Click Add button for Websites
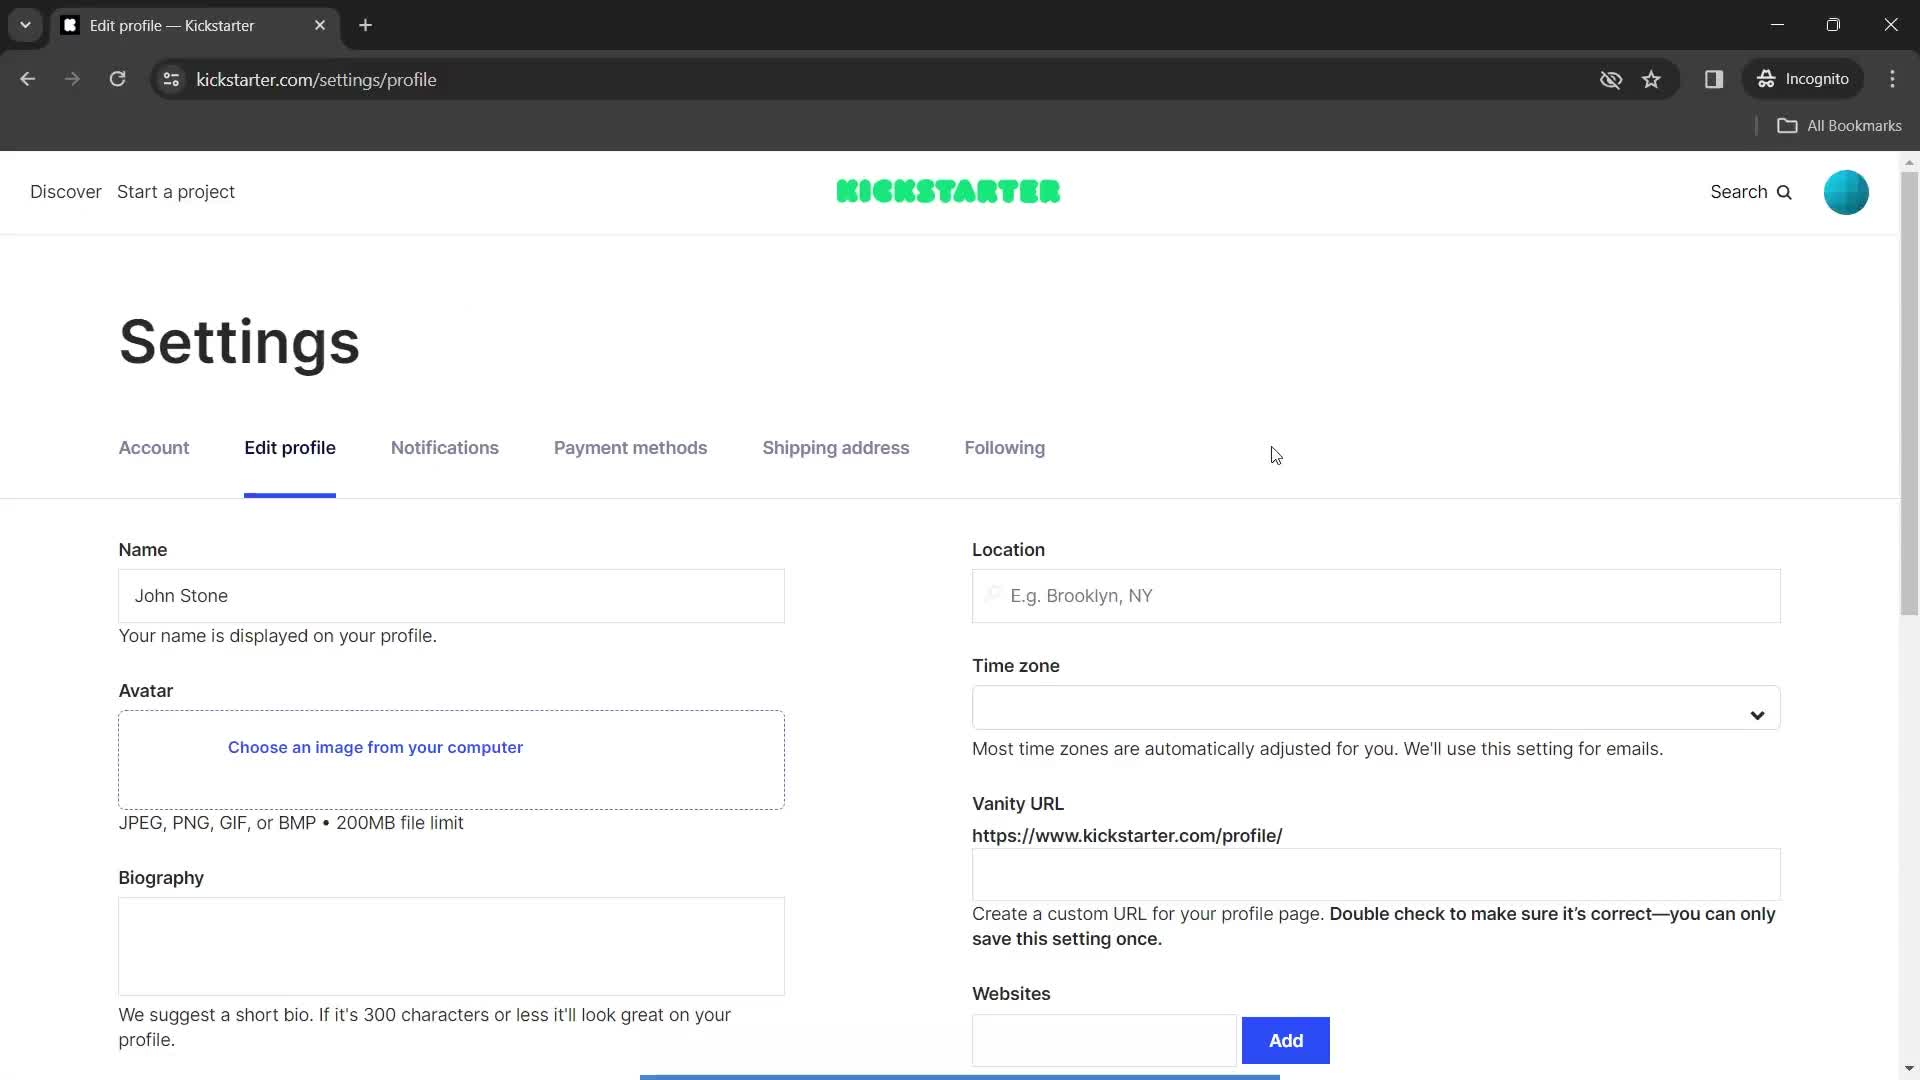This screenshot has width=1920, height=1080. tap(1286, 1040)
